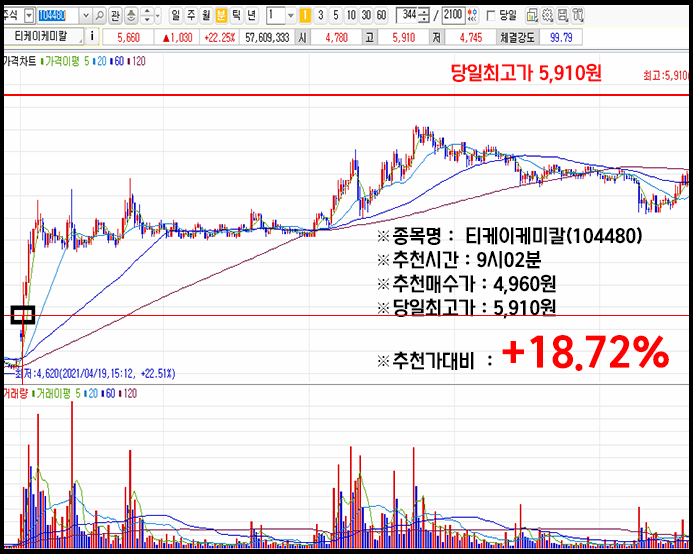Screen dimensions: 693x554
Task: Open the small dropdown arrow after stepper
Action: (x=158, y=16)
